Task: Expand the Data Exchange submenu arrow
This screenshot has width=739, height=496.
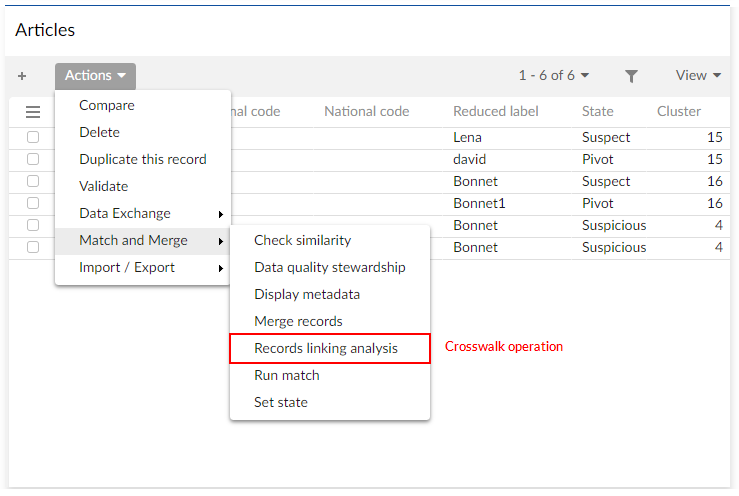Action: point(220,214)
